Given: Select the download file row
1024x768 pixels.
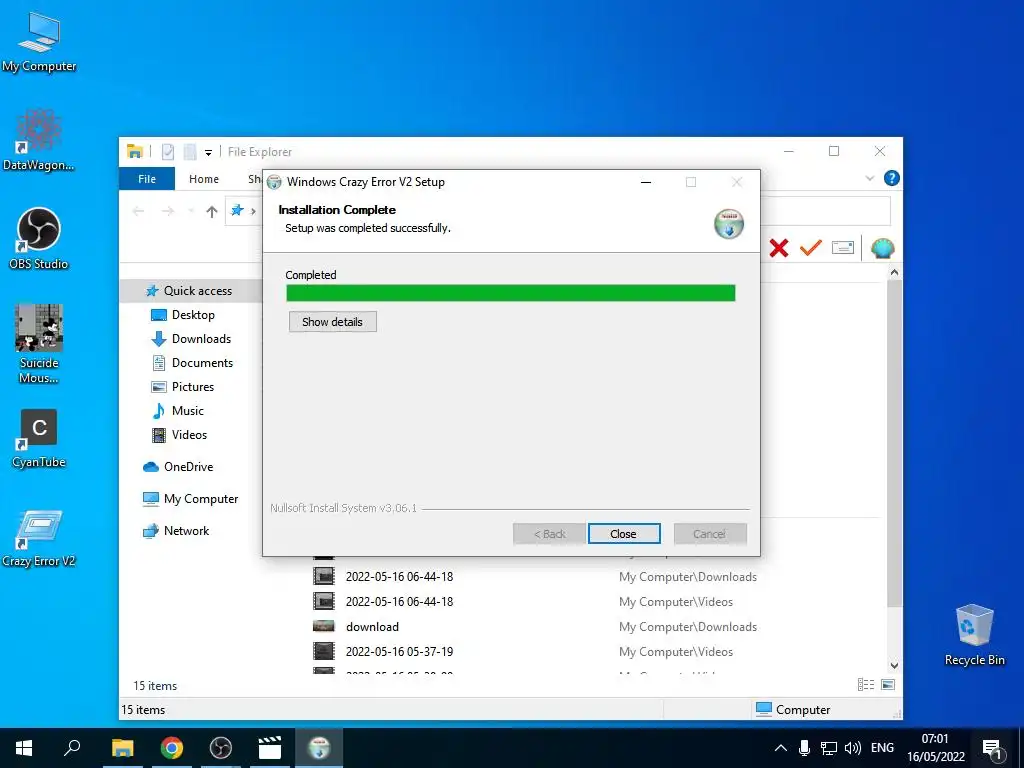Looking at the screenshot, I should click(x=536, y=627).
